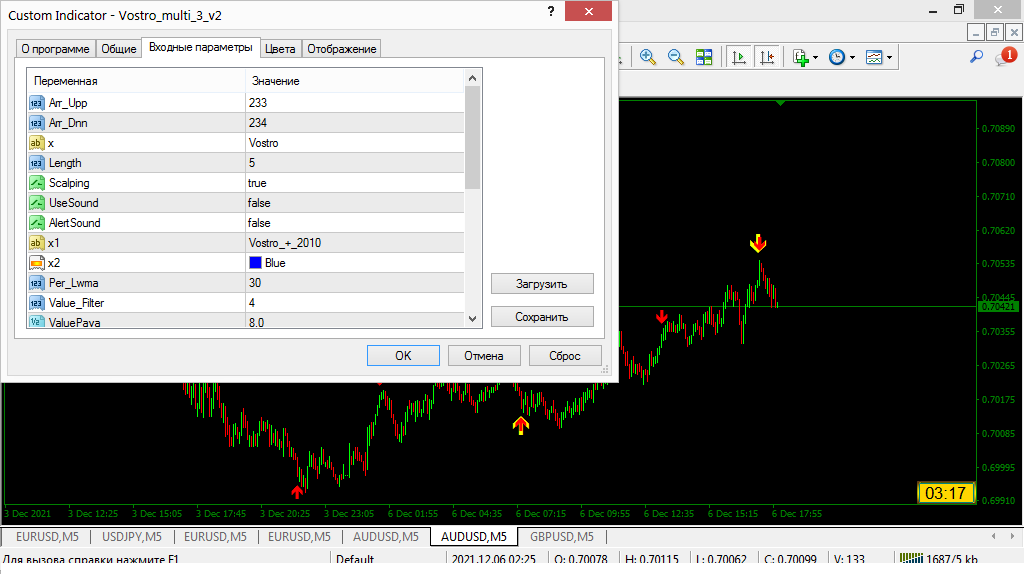
Task: Switch to the О программе tab
Action: (56, 49)
